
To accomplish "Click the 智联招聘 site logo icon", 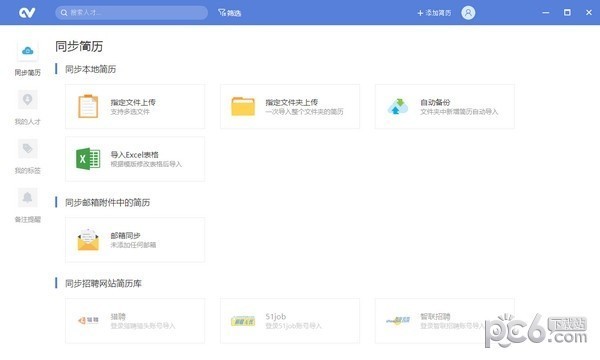I will tap(398, 320).
